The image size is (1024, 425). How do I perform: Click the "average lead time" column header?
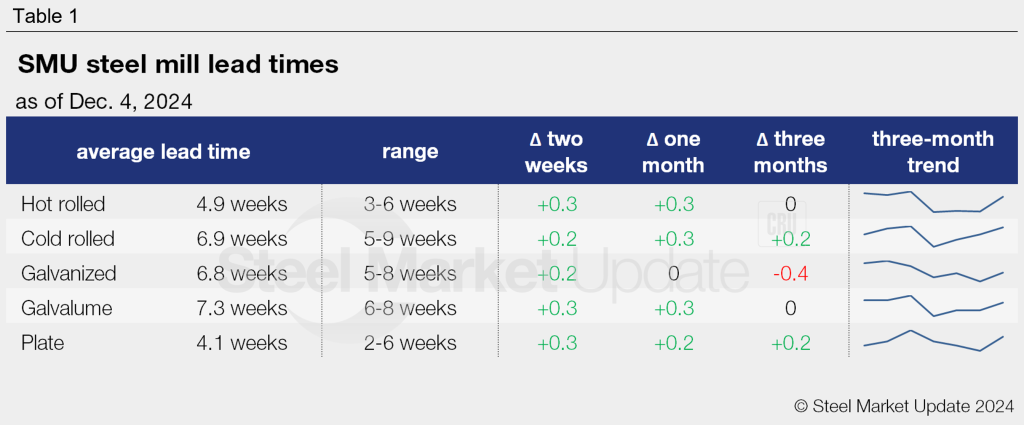click(163, 152)
